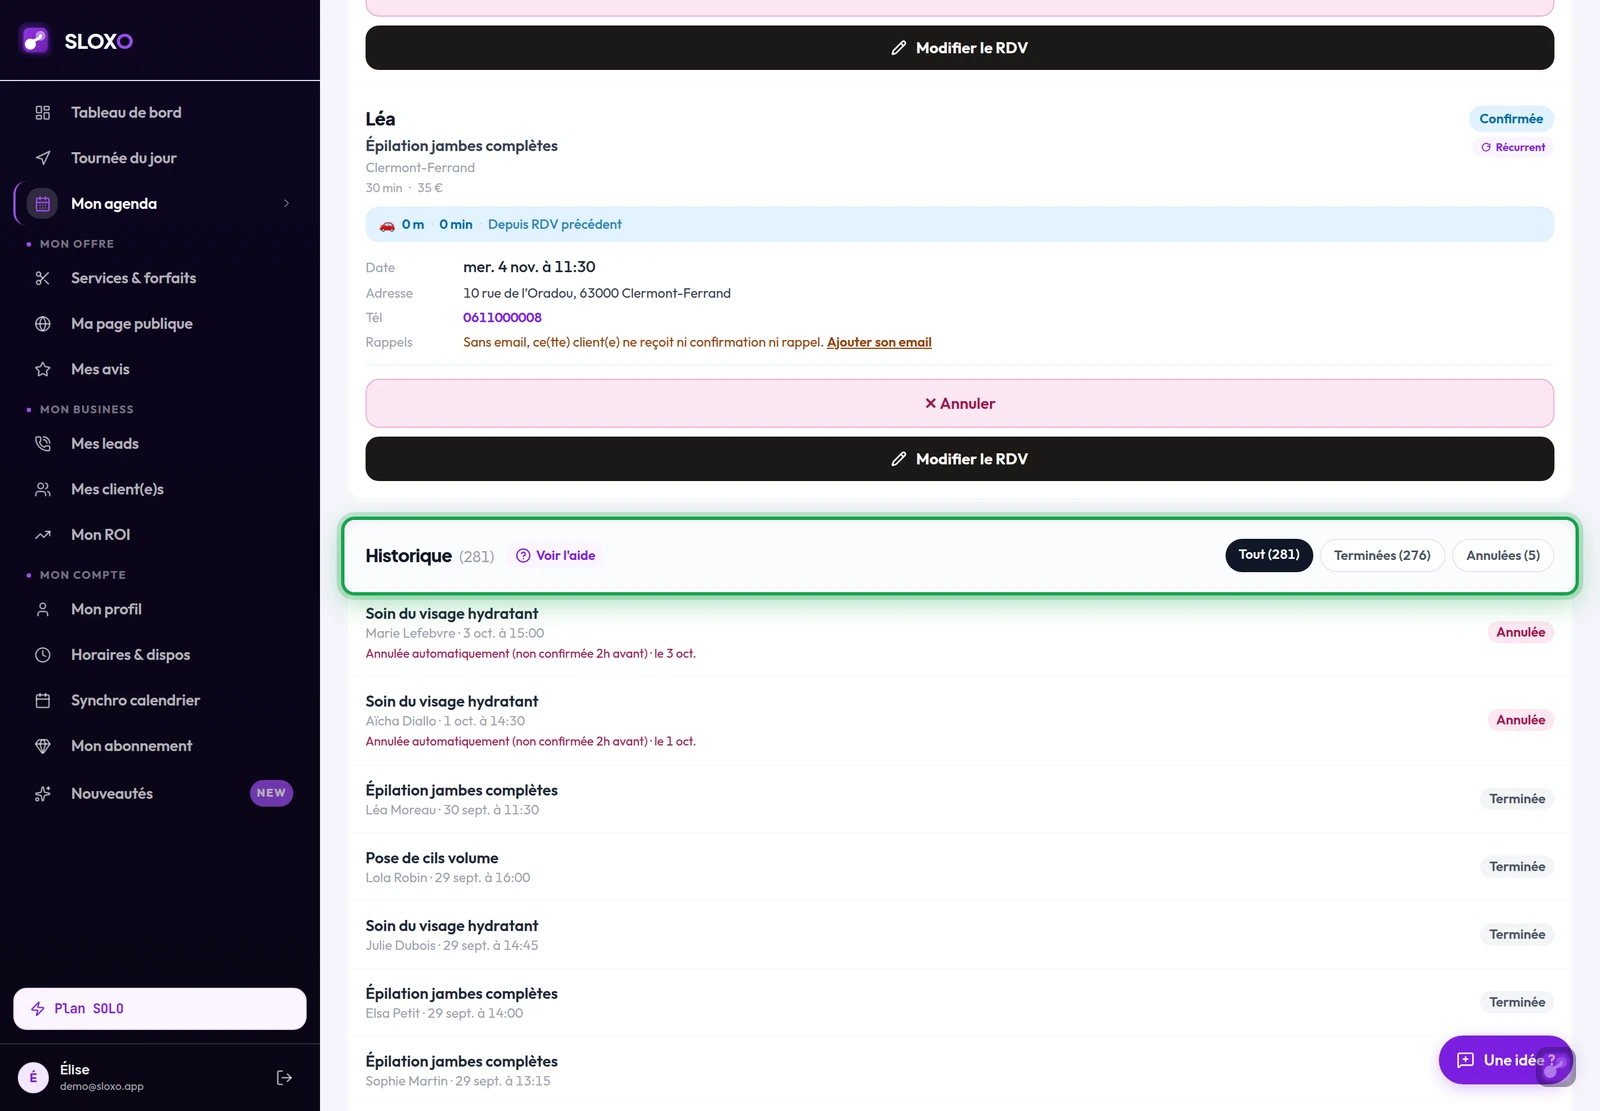1600x1111 pixels.
Task: Open Aïcha Diallo cancelled appointment row
Action: click(959, 720)
